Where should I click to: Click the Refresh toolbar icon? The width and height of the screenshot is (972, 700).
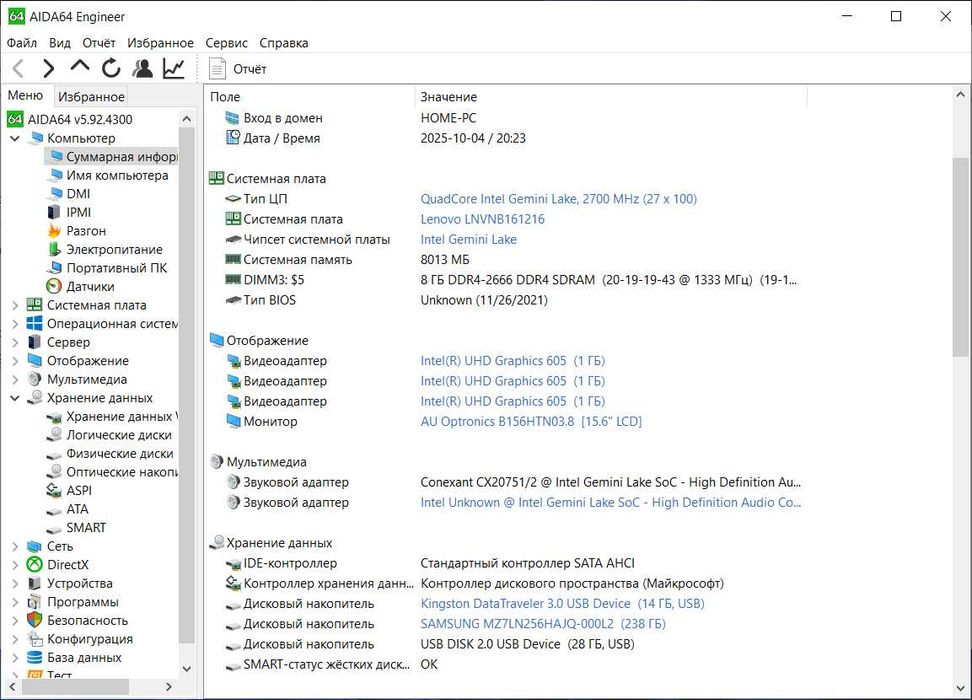[111, 69]
